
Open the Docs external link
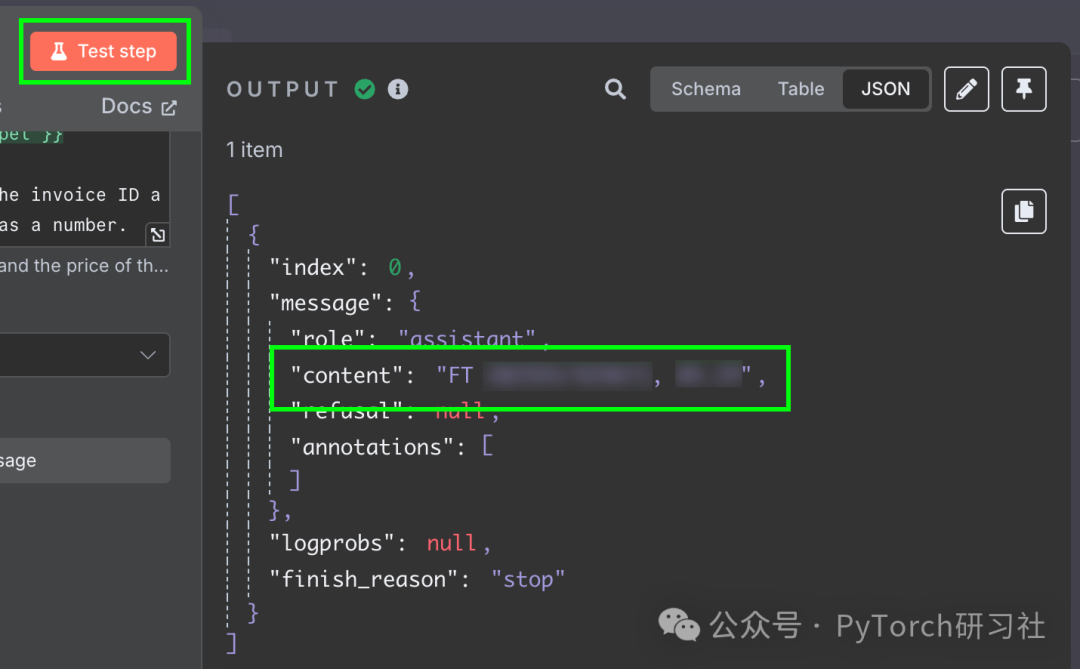(x=139, y=106)
